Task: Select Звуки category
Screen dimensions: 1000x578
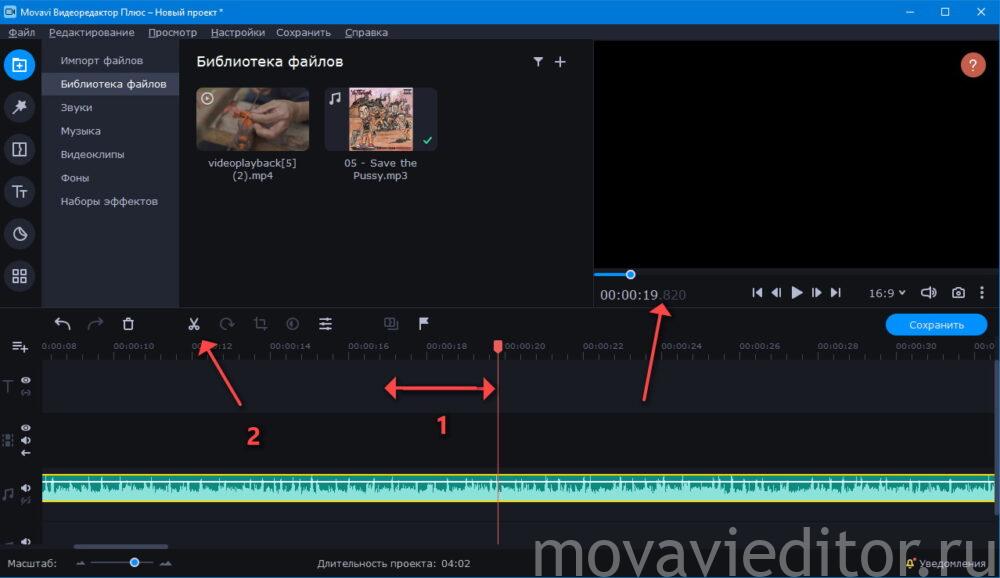Action: tap(77, 108)
